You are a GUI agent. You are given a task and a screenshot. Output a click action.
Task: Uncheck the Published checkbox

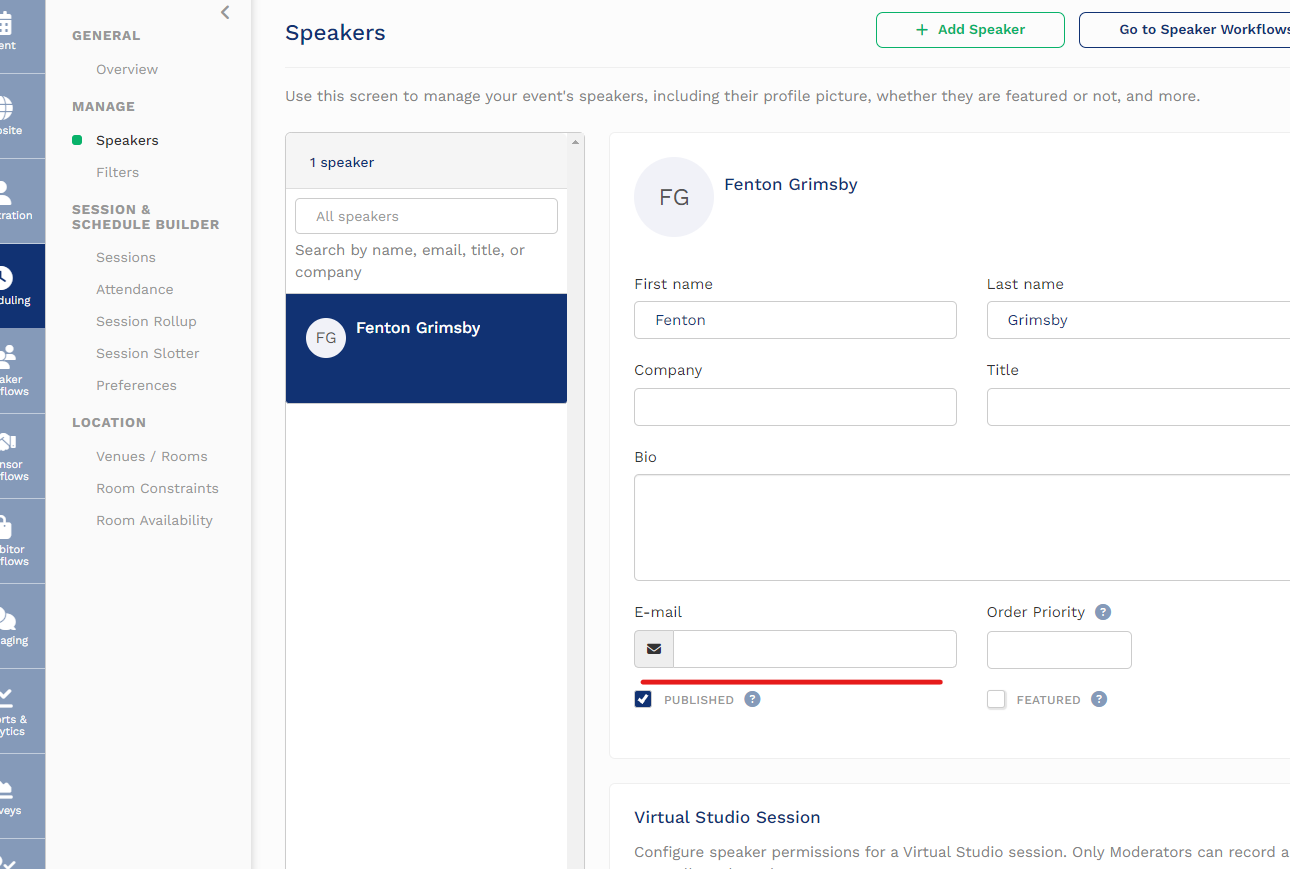tap(643, 699)
